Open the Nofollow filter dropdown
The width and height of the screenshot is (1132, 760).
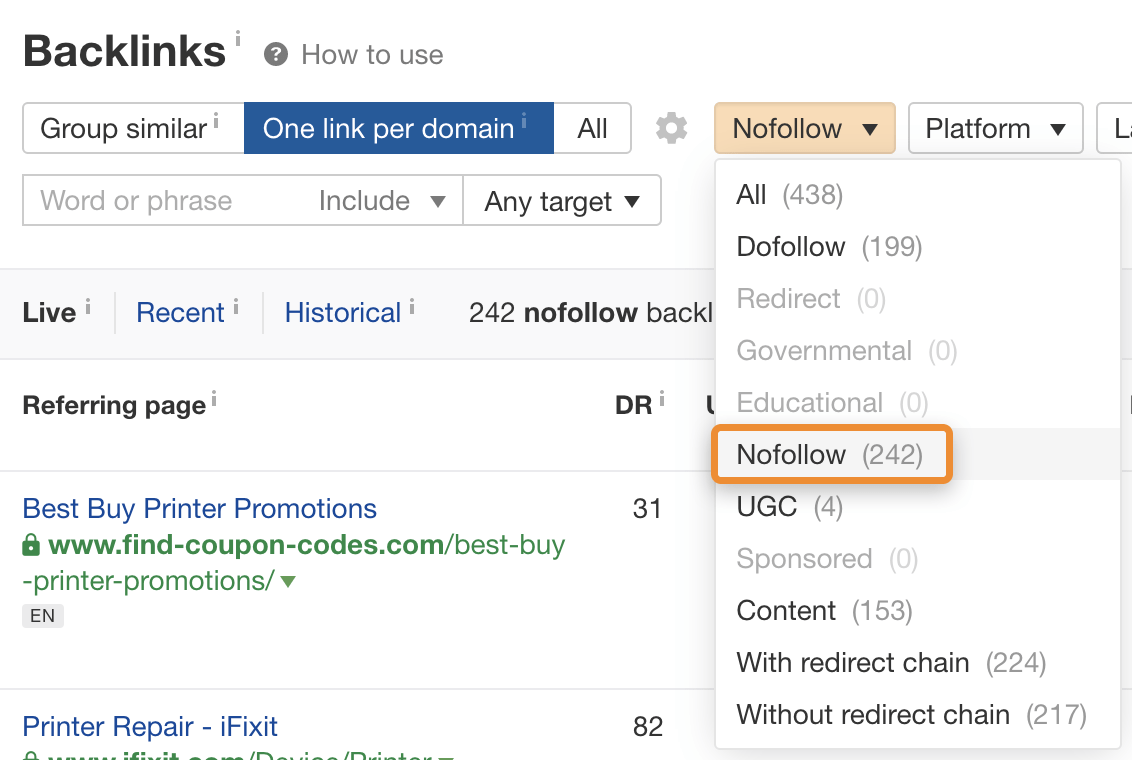(804, 129)
